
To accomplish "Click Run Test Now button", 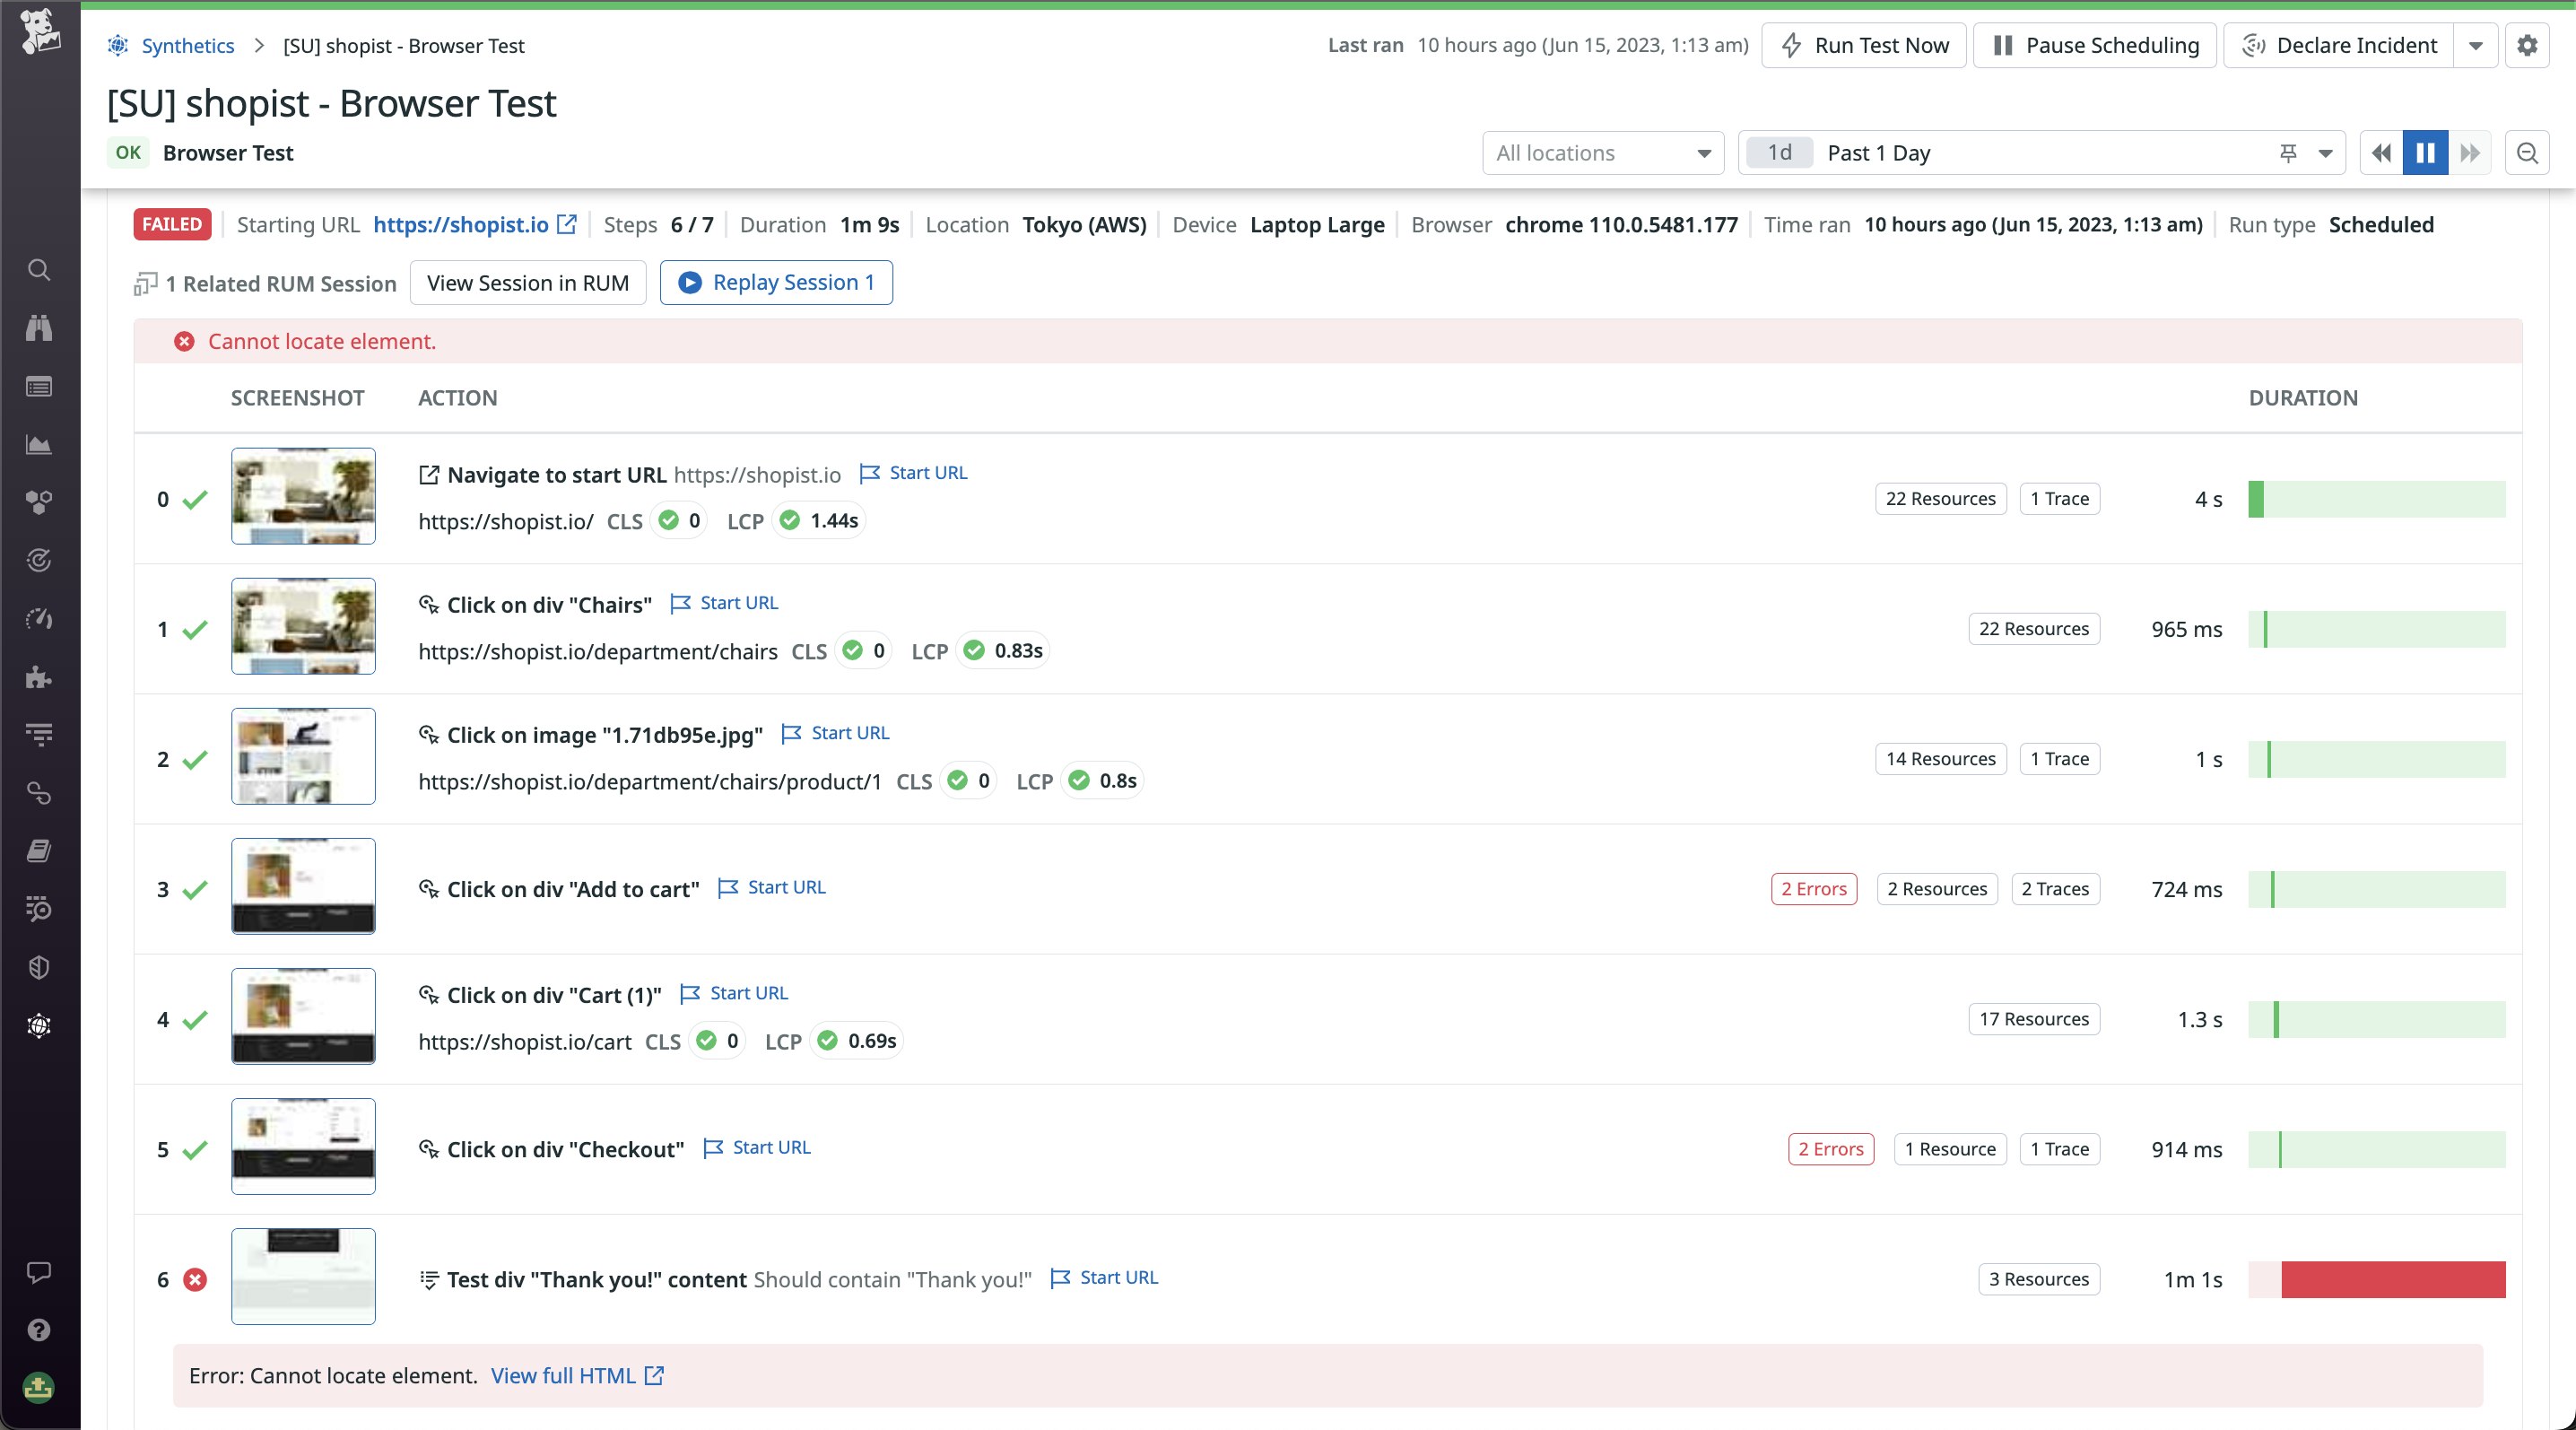I will click(1864, 45).
